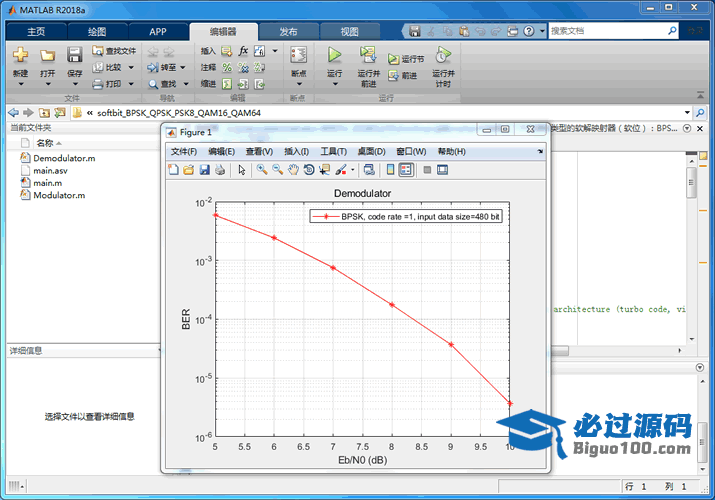This screenshot has width=715, height=500.
Task: Expand the Print (打印) dropdown arrow
Action: 131,84
